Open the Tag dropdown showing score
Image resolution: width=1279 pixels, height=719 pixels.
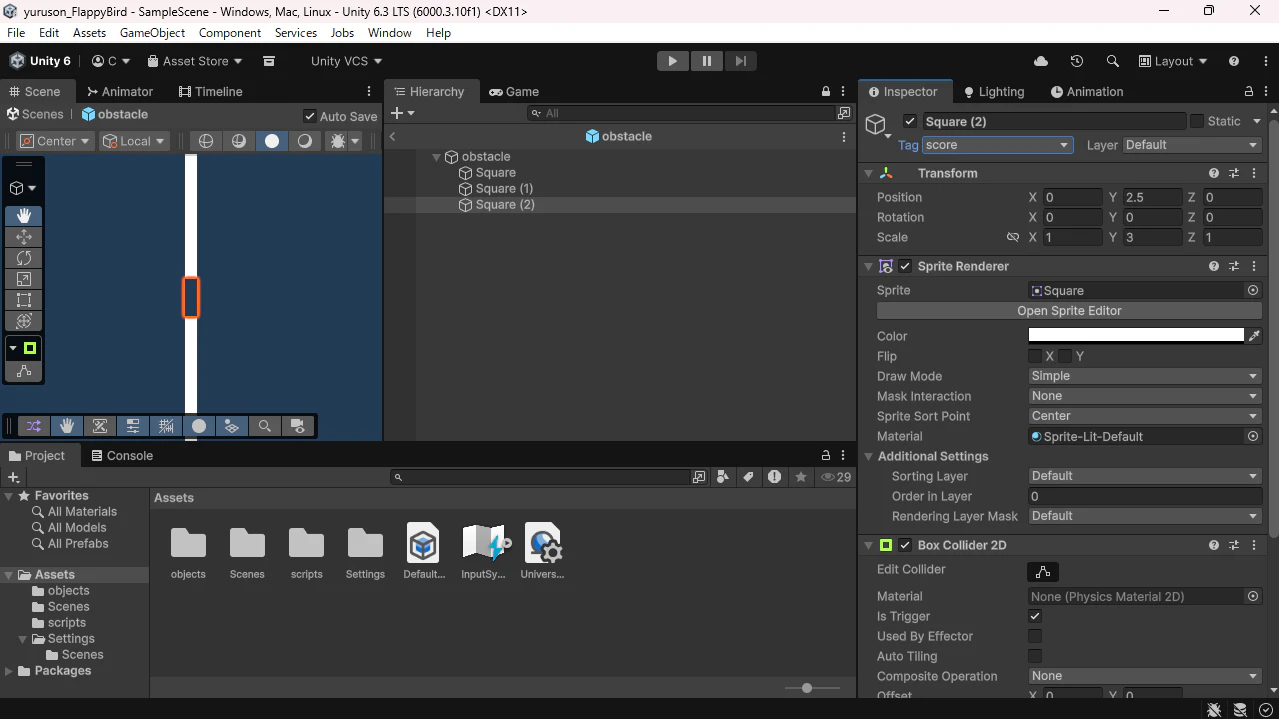(x=997, y=145)
